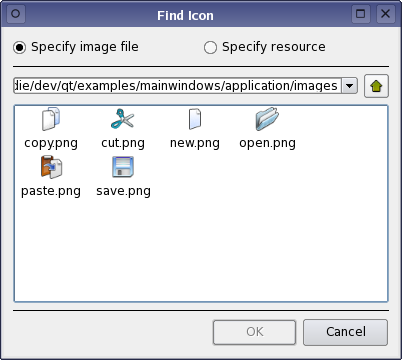
Task: Click the Cancel button
Action: point(345,332)
